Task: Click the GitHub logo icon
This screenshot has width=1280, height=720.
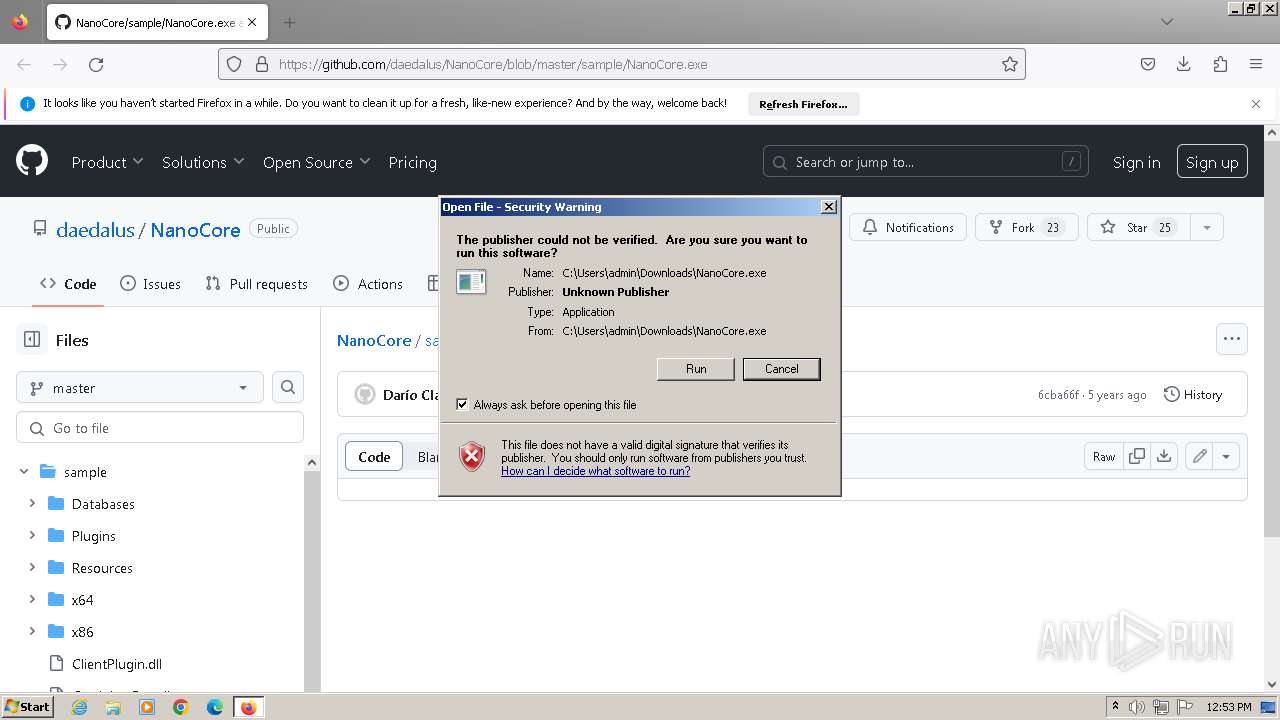Action: point(32,161)
